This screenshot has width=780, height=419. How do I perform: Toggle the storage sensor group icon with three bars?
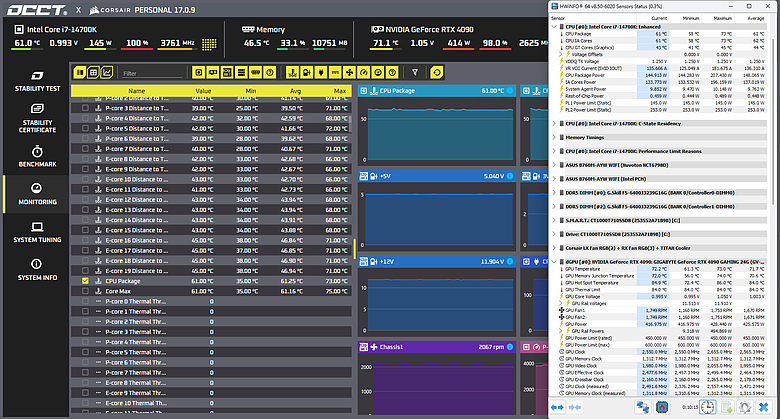pos(241,73)
